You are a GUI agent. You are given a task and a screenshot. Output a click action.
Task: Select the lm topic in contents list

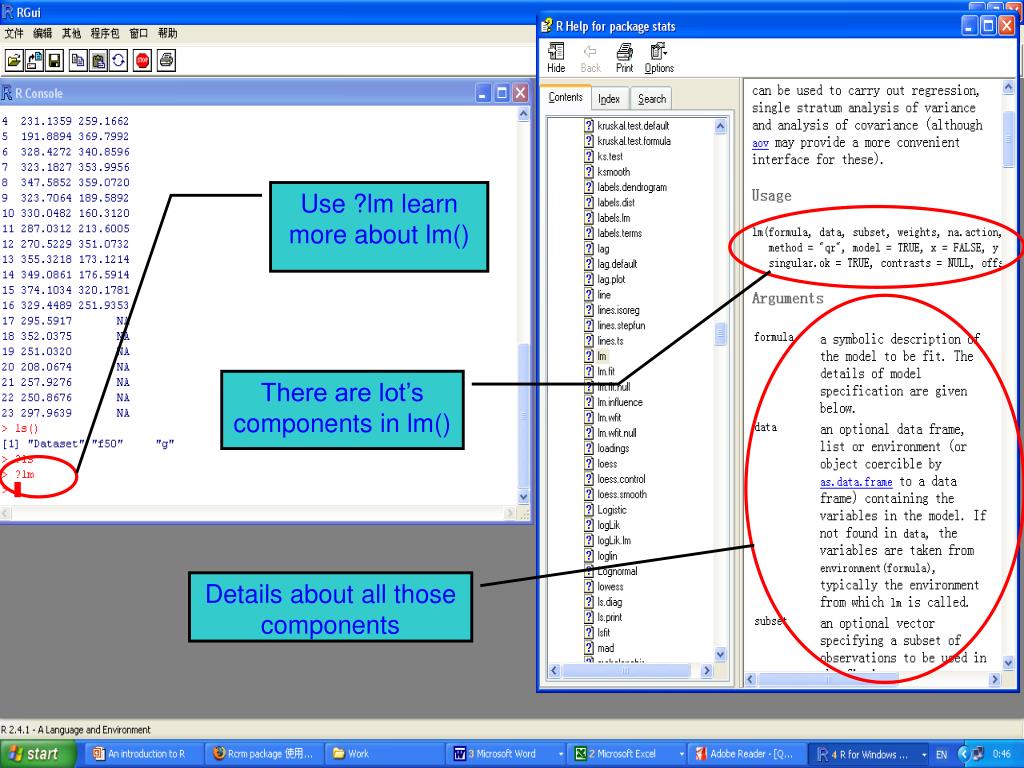click(x=601, y=356)
